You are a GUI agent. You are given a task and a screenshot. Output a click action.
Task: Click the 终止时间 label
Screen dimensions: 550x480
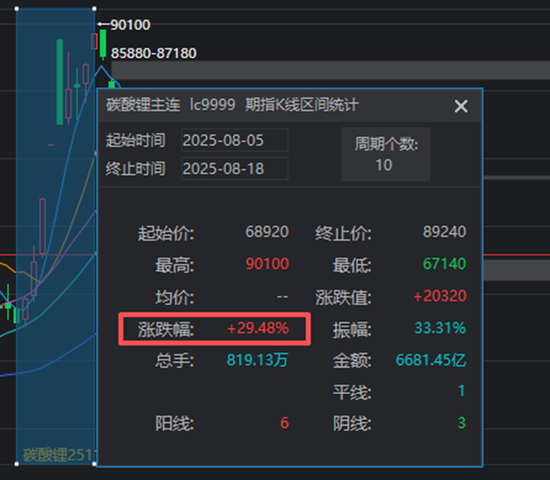[x=135, y=168]
